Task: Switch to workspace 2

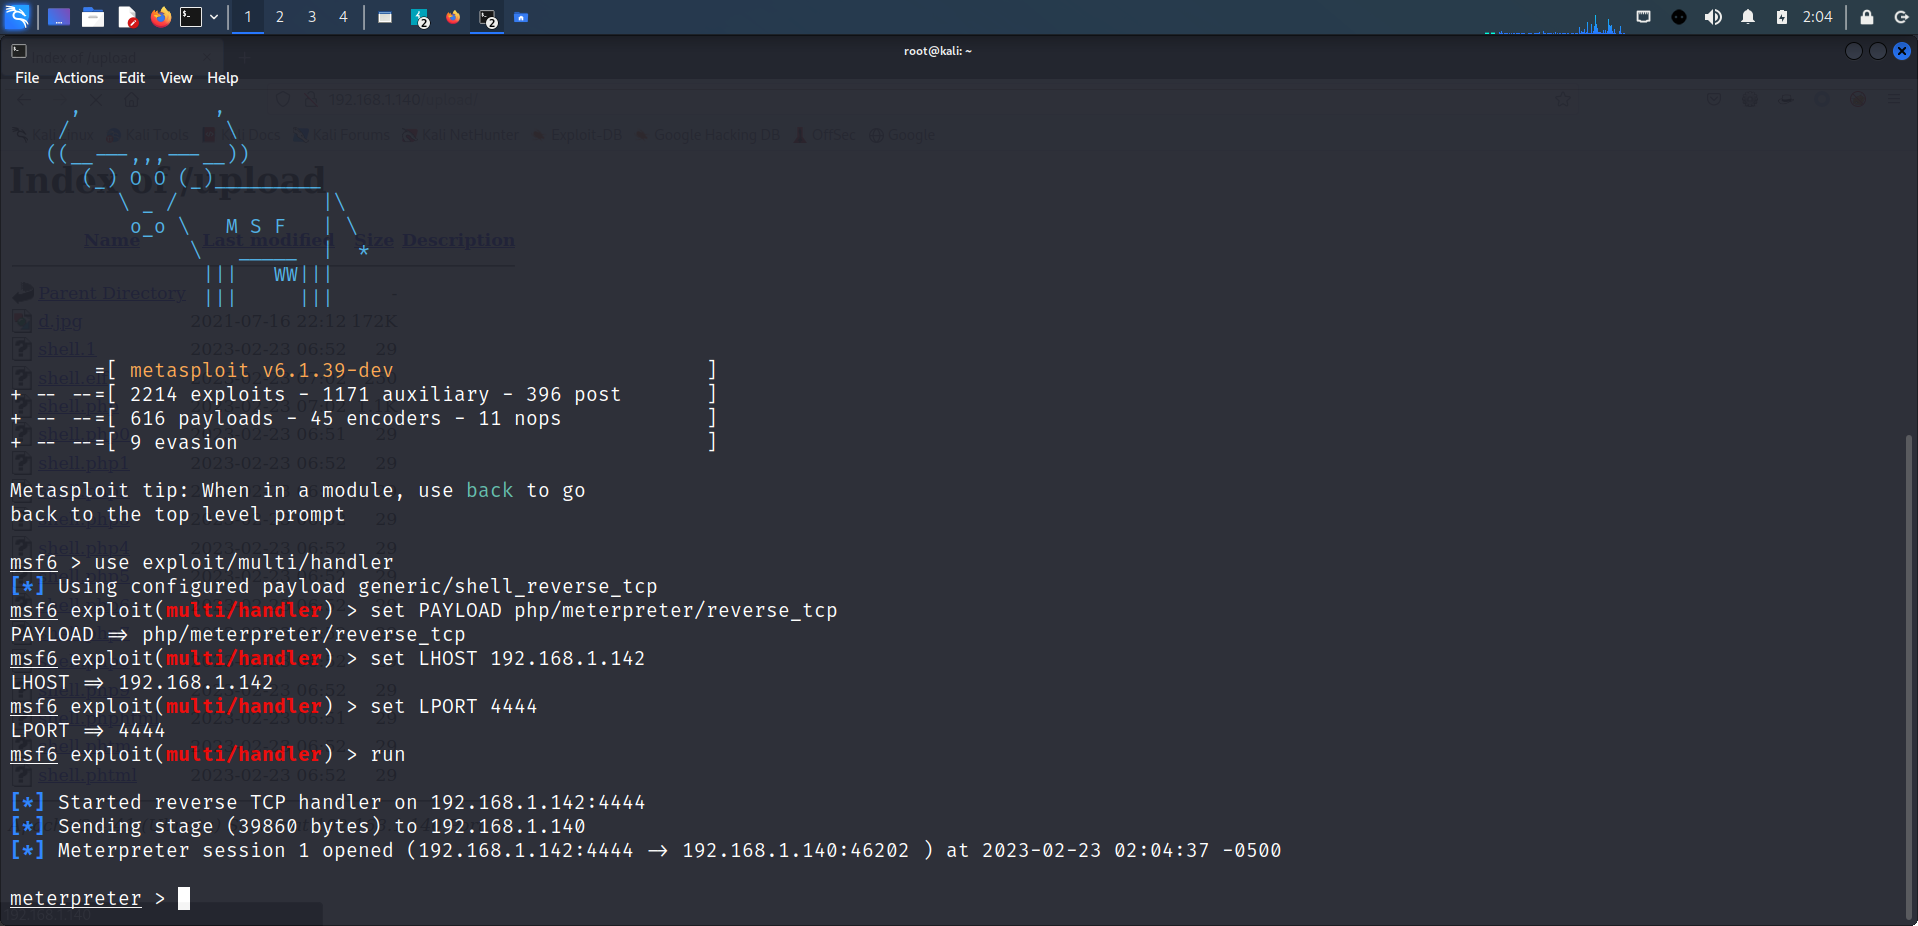Action: click(x=280, y=17)
